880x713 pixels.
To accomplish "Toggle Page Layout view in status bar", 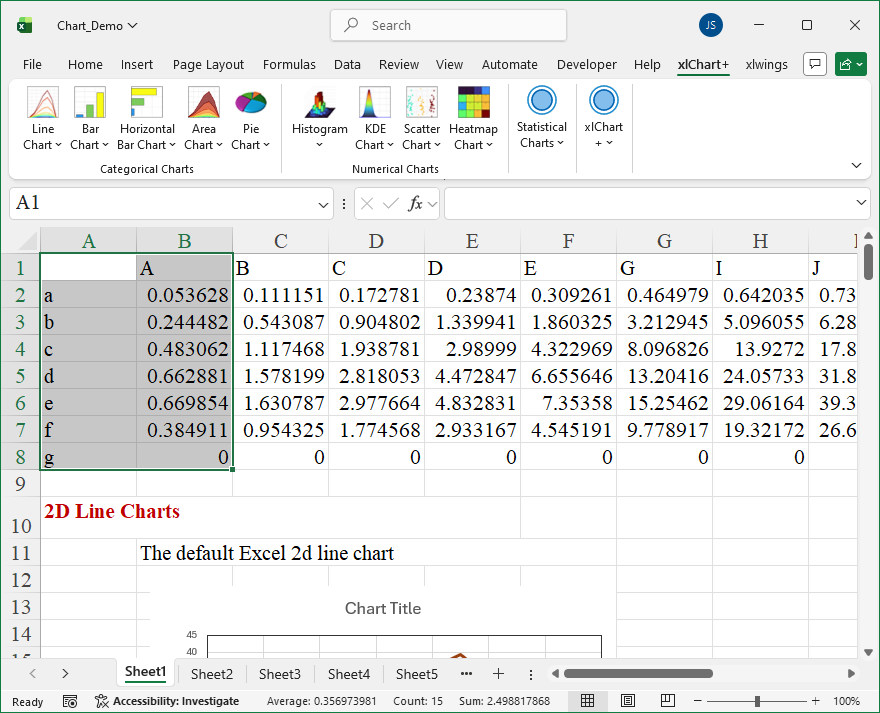I will point(628,701).
